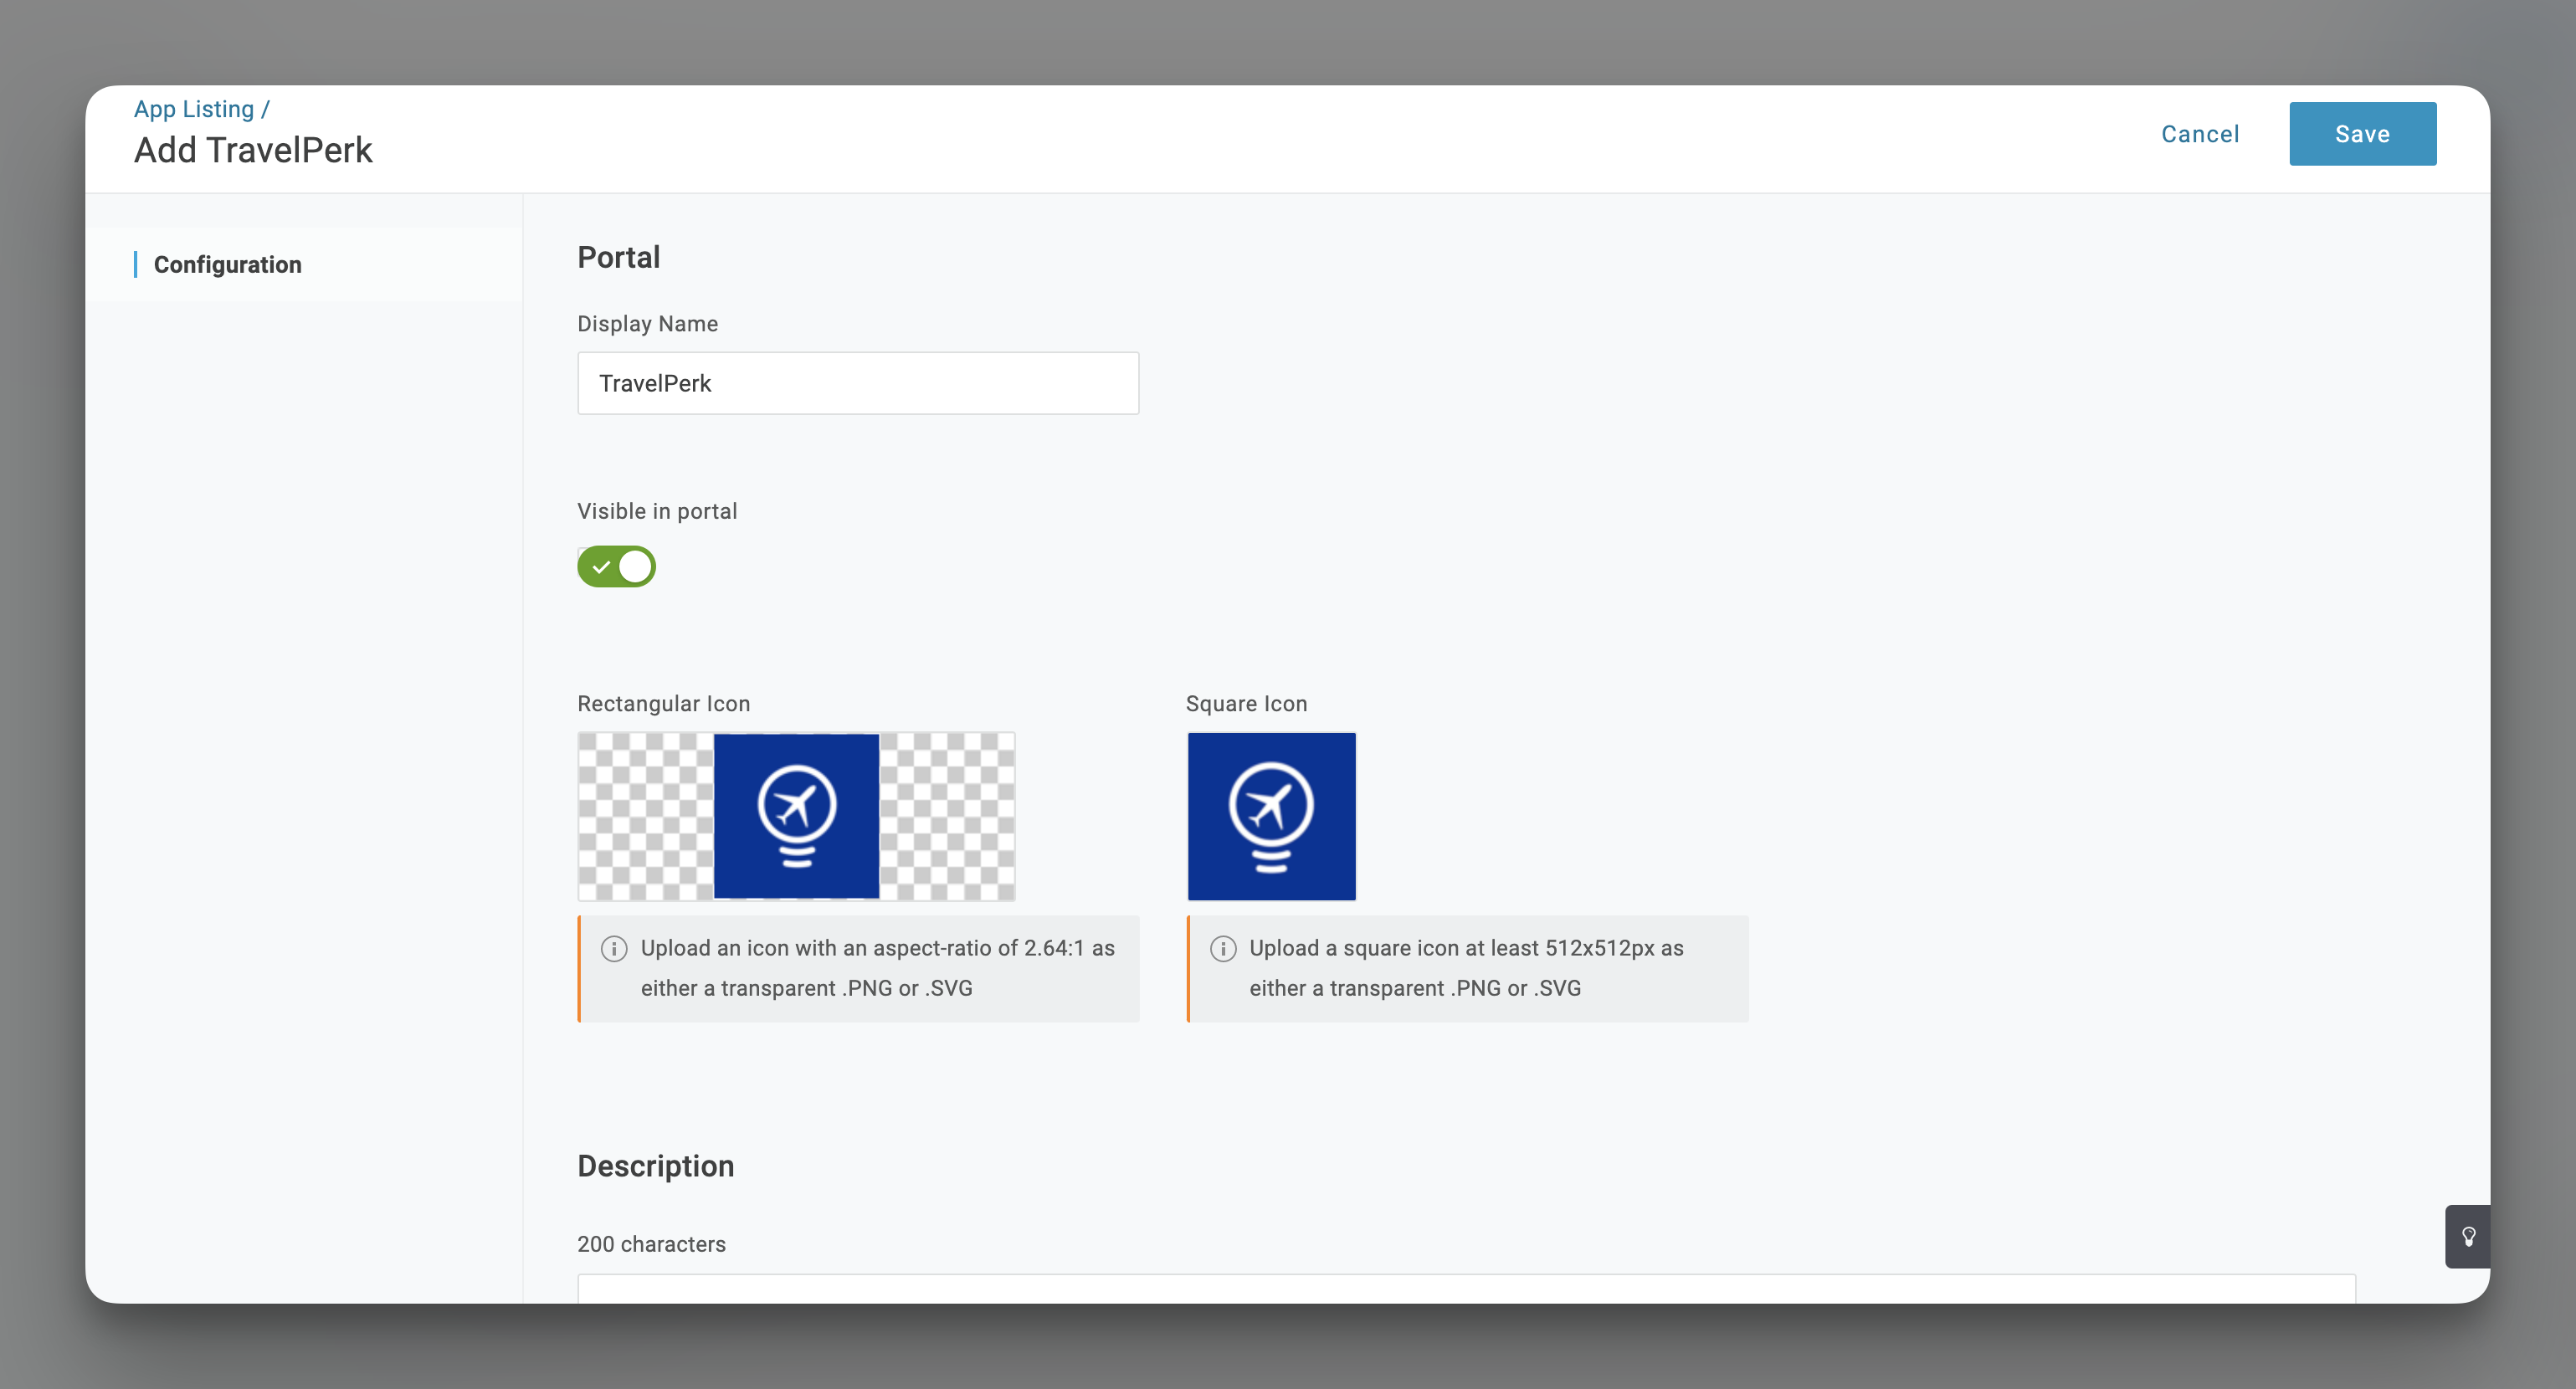Click the 'Description' section heading
The height and width of the screenshot is (1389, 2576).
coord(655,1166)
